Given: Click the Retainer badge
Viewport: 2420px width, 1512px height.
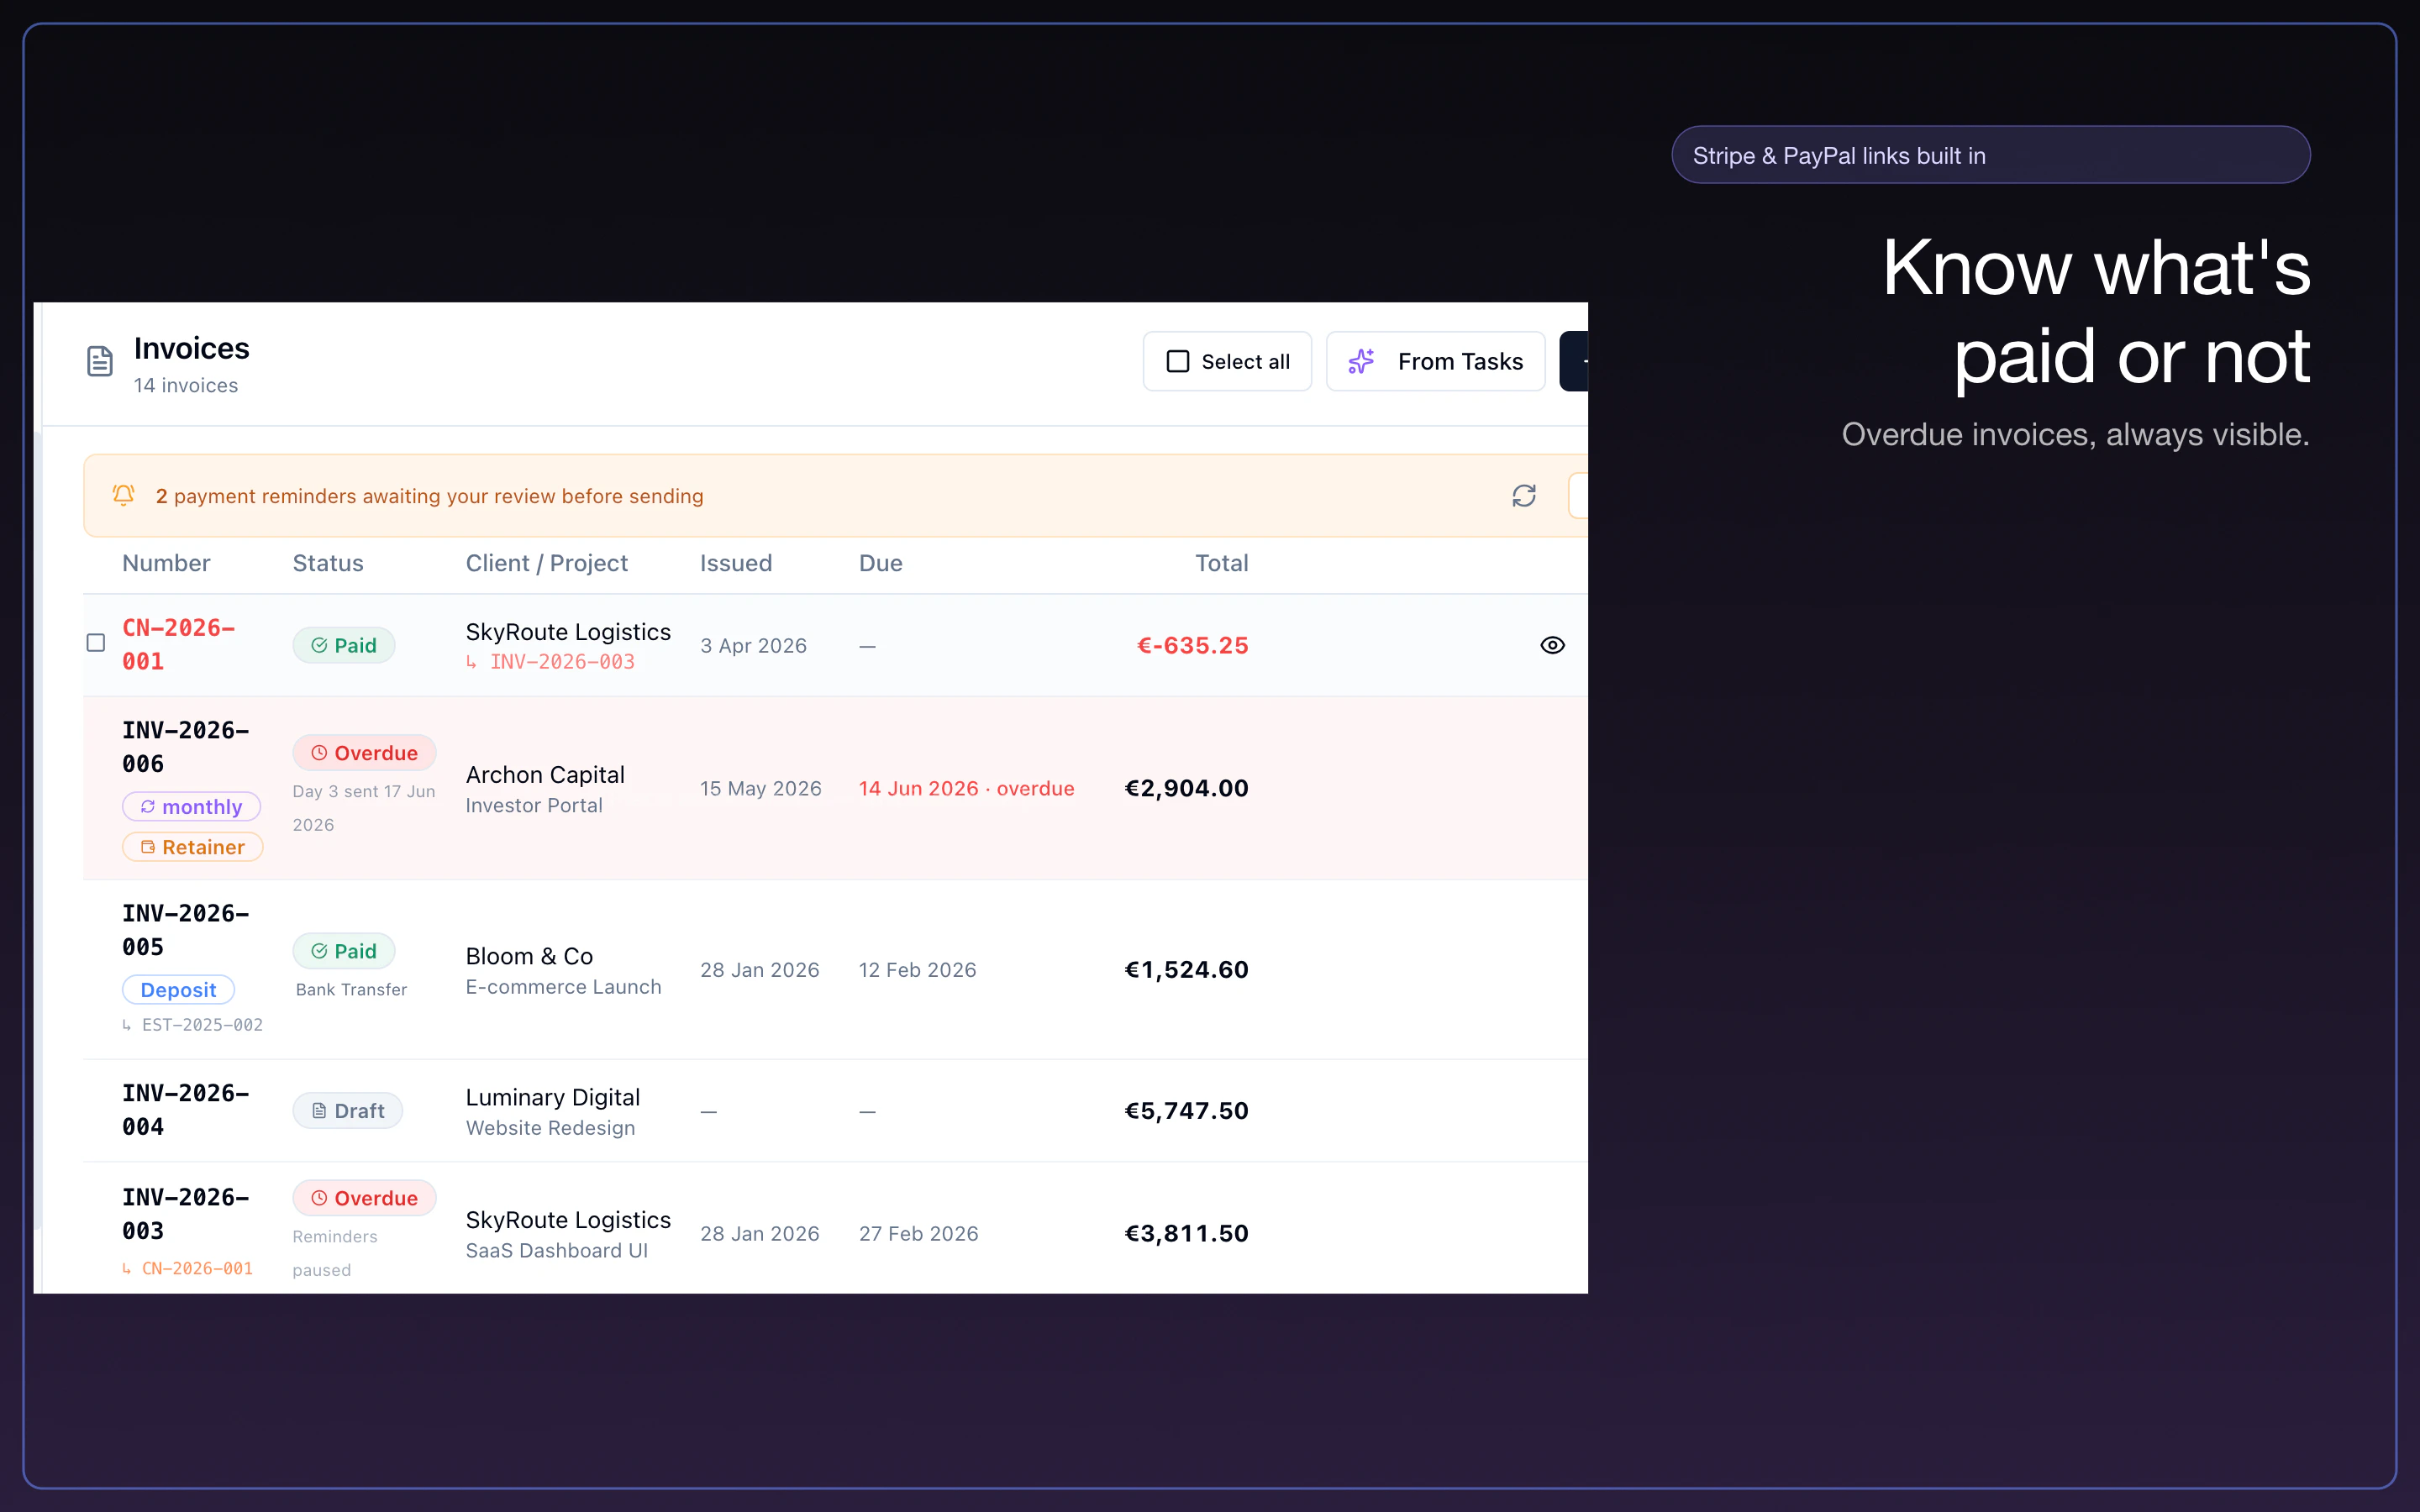Looking at the screenshot, I should tap(192, 847).
